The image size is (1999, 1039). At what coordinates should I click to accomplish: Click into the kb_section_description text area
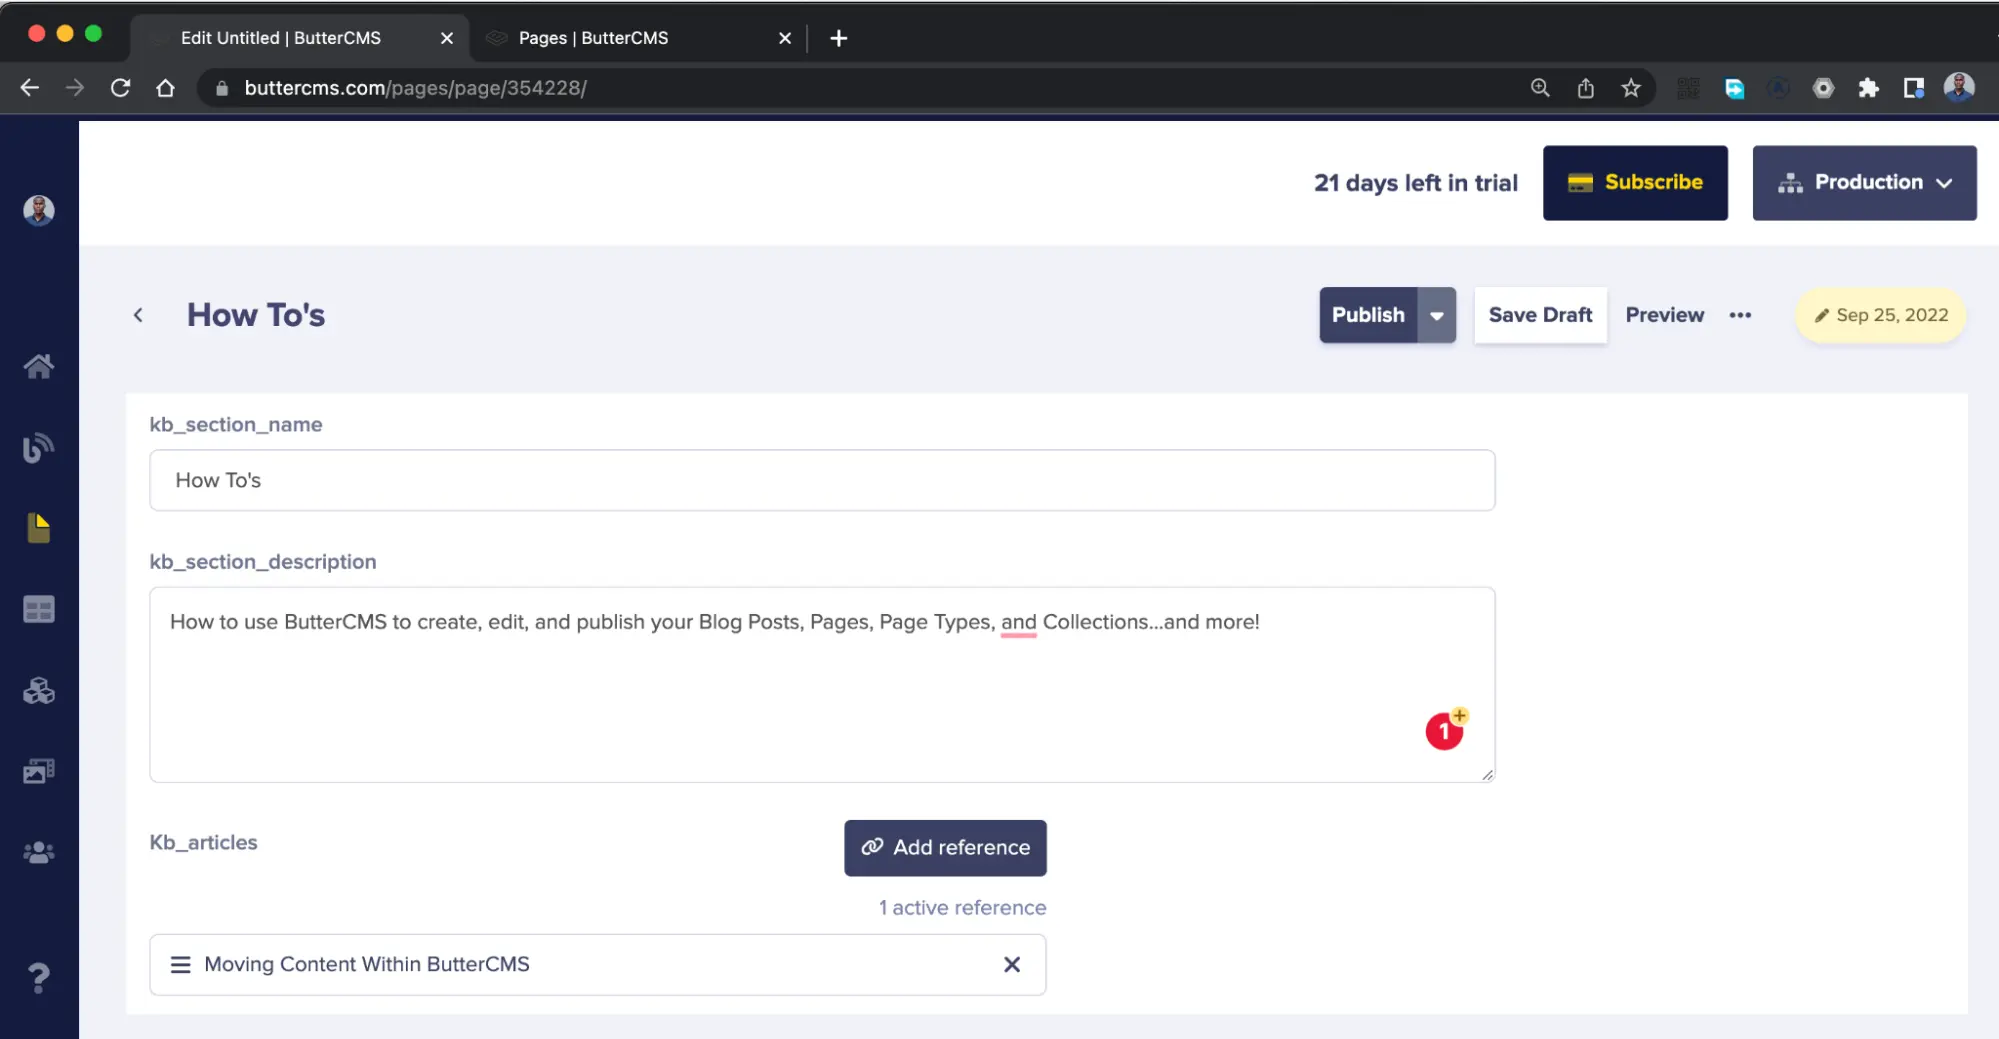coord(822,685)
